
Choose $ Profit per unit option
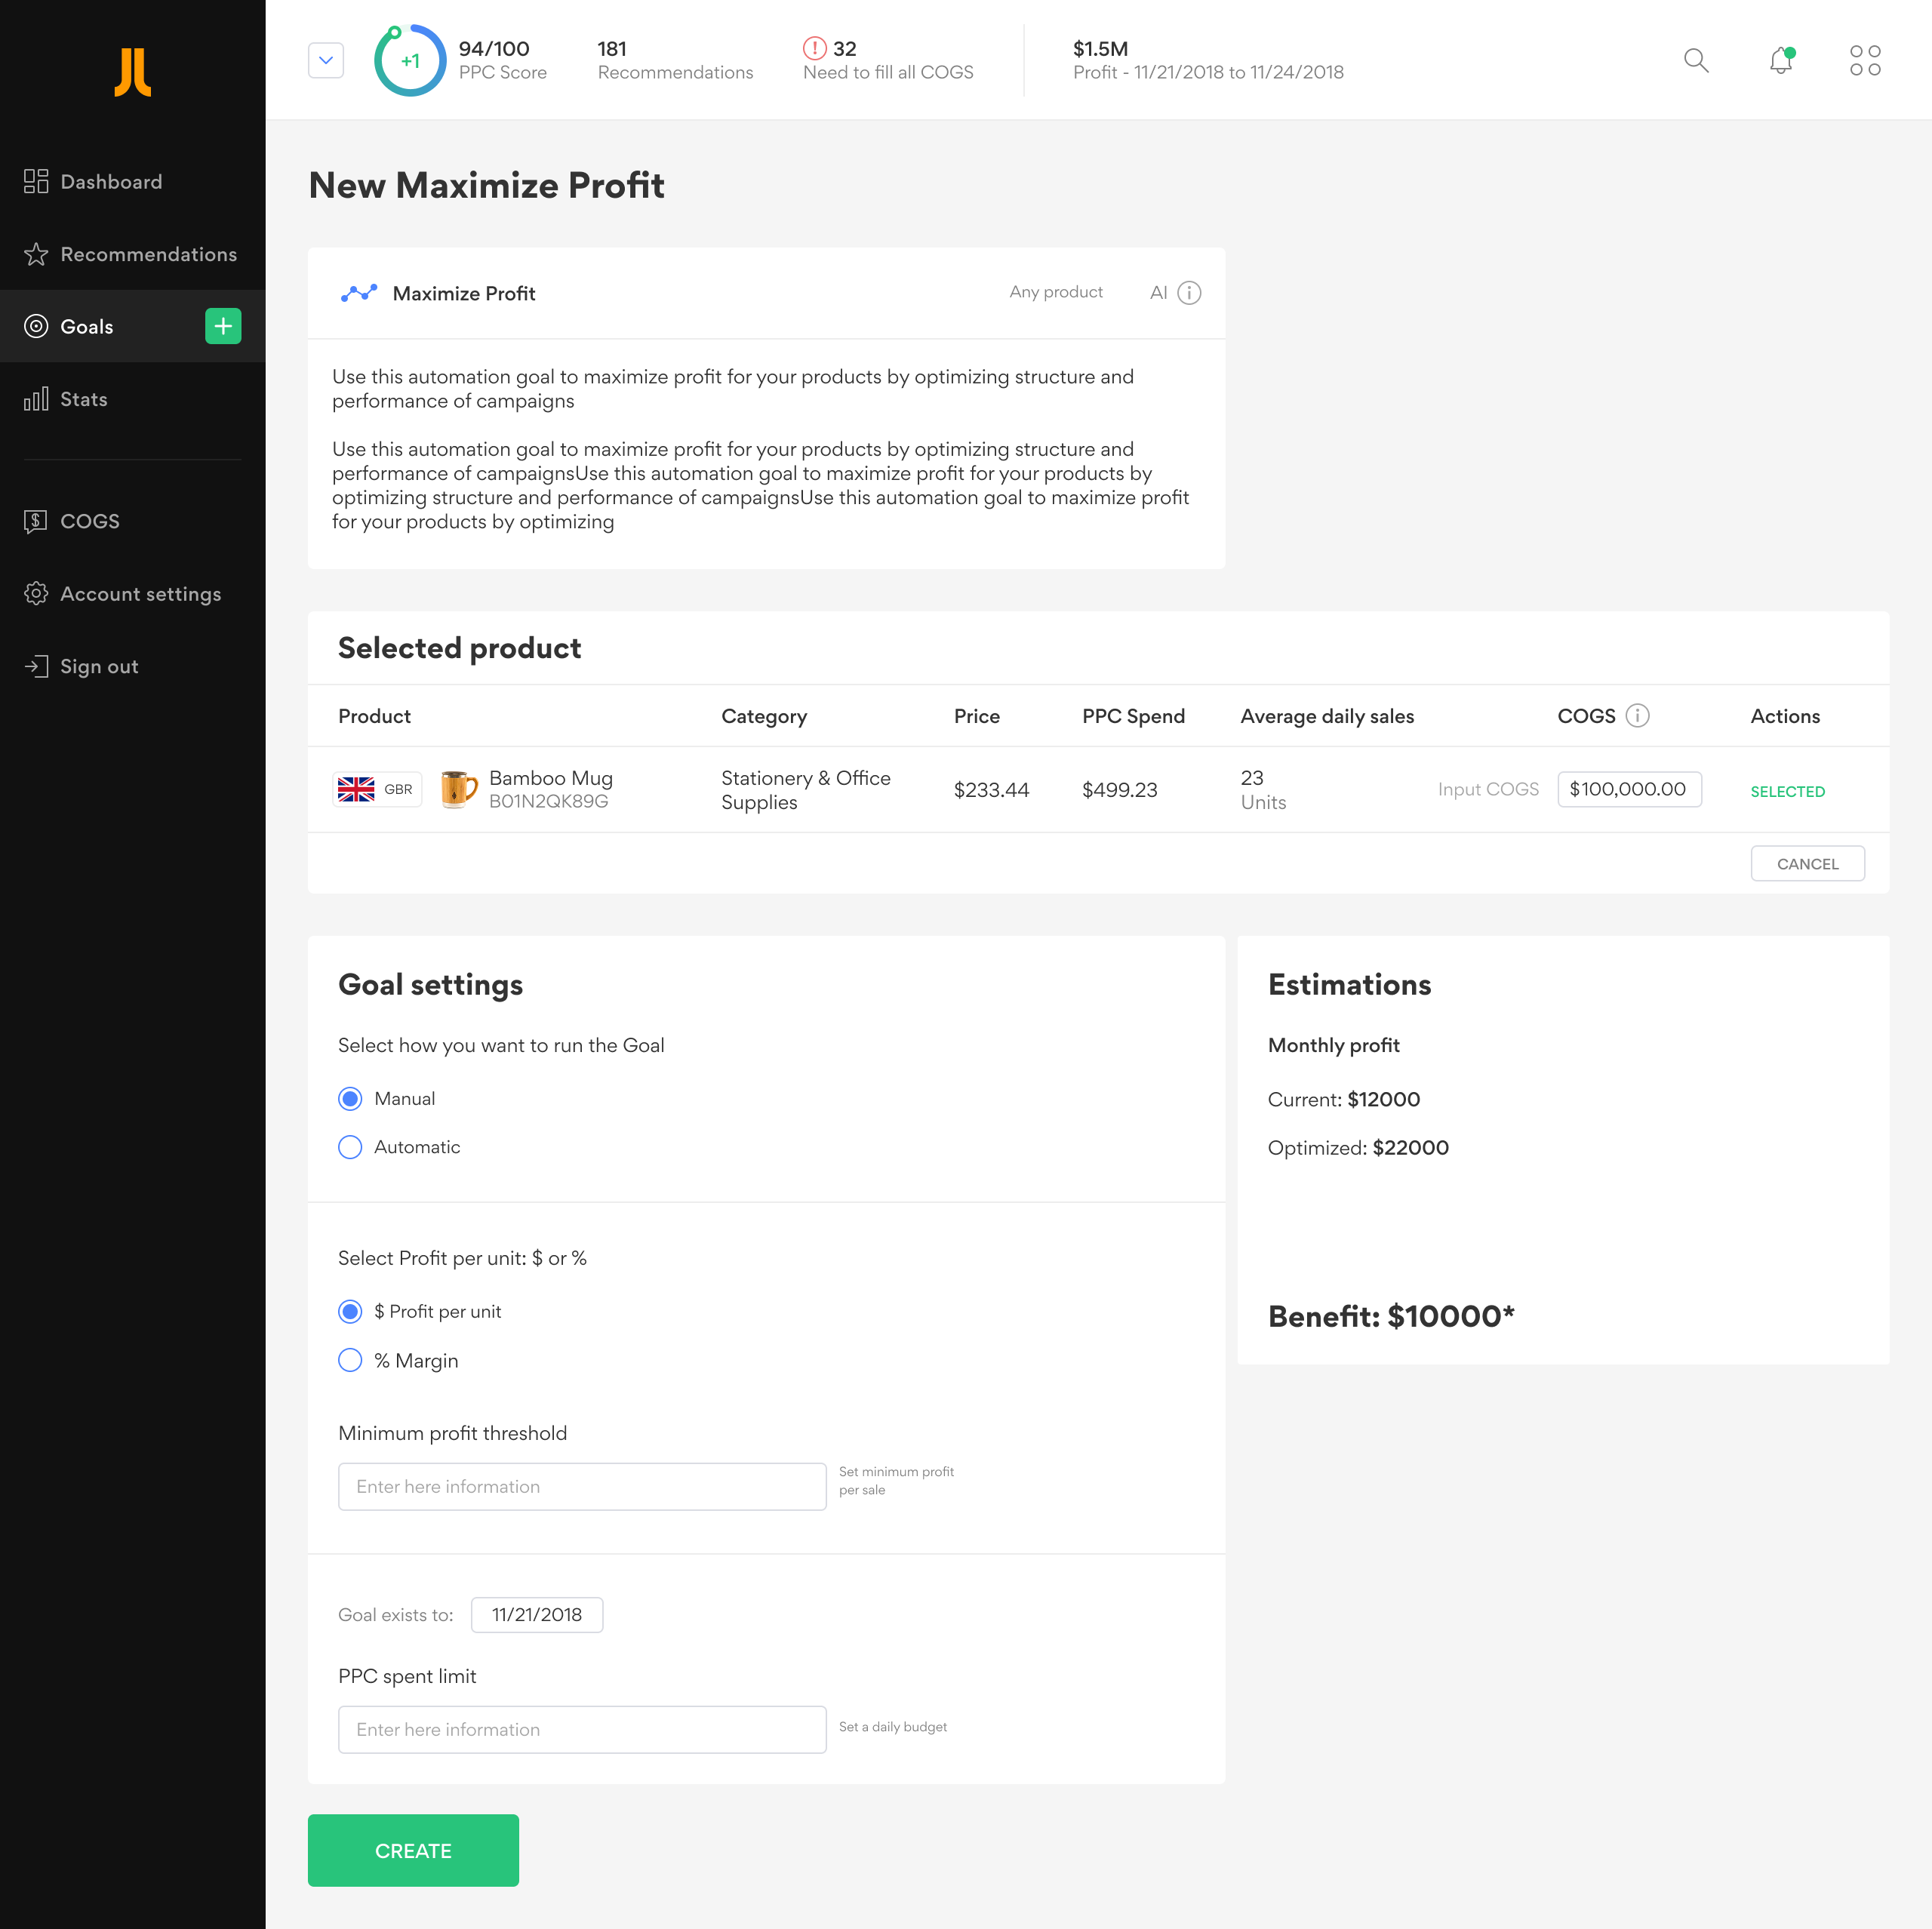pyautogui.click(x=350, y=1311)
